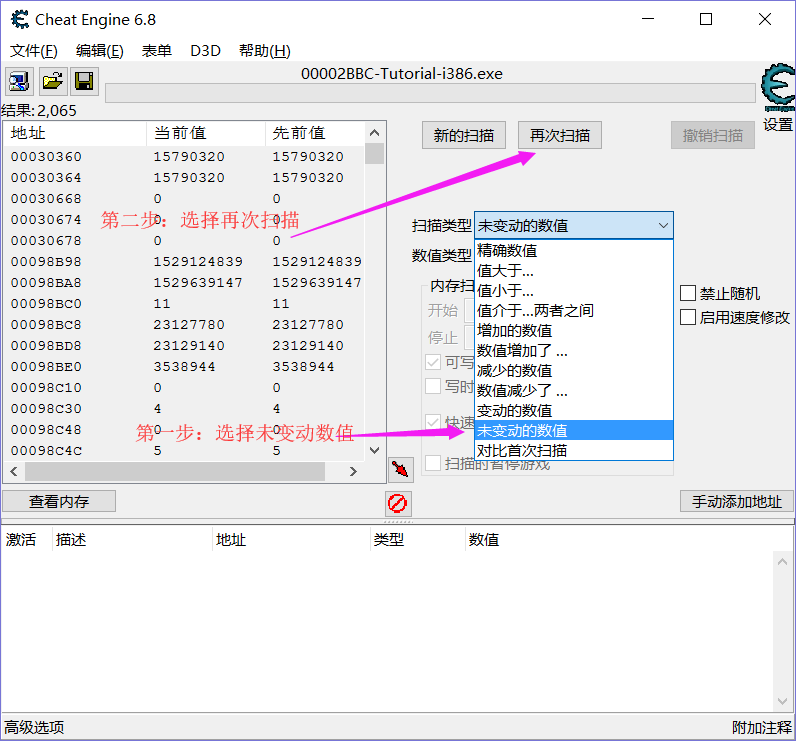
Task: Open the 表单 menu
Action: tap(156, 51)
